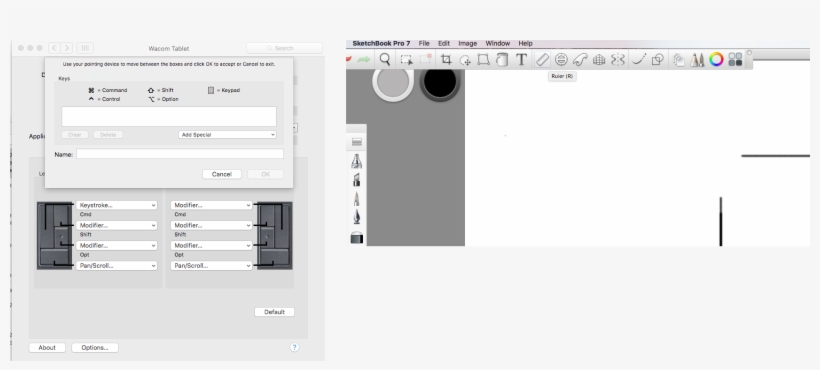Open the Window menu

pyautogui.click(x=497, y=43)
